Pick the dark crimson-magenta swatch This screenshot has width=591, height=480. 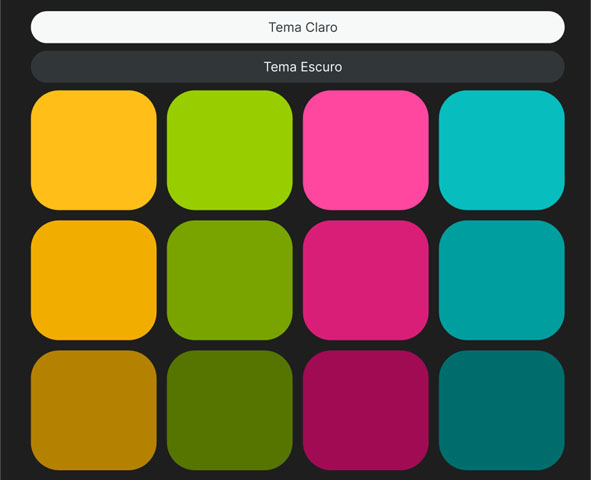click(x=366, y=410)
